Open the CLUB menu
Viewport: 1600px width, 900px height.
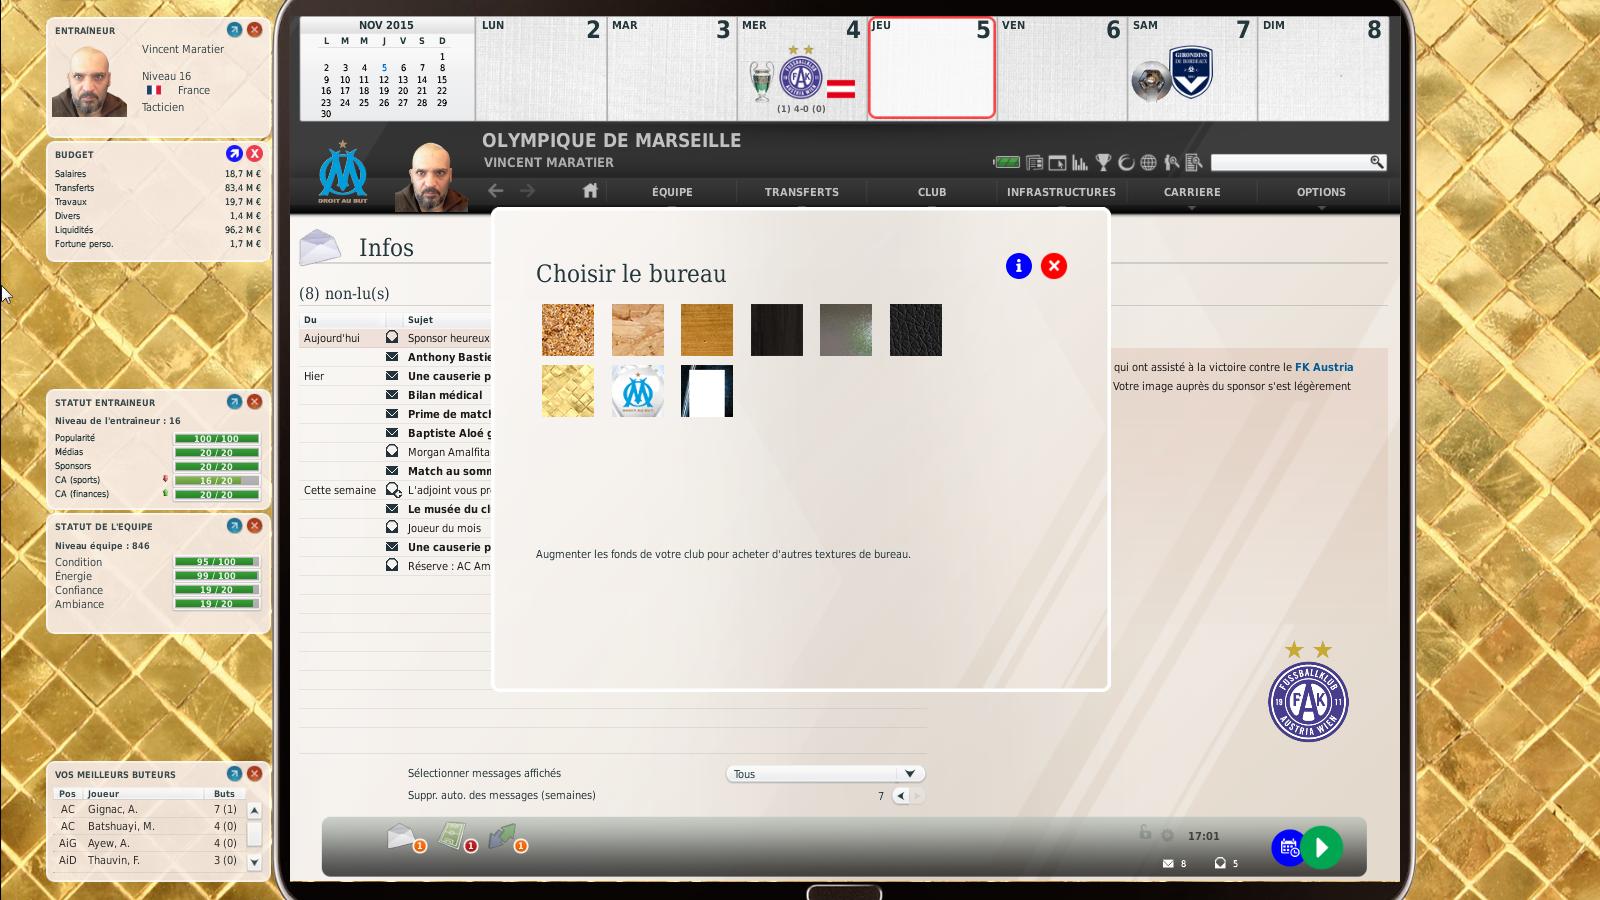932,192
